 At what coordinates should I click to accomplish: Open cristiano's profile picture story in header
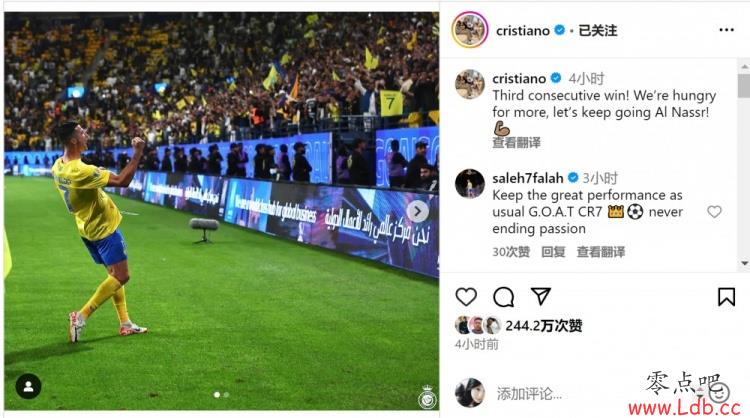tap(470, 30)
